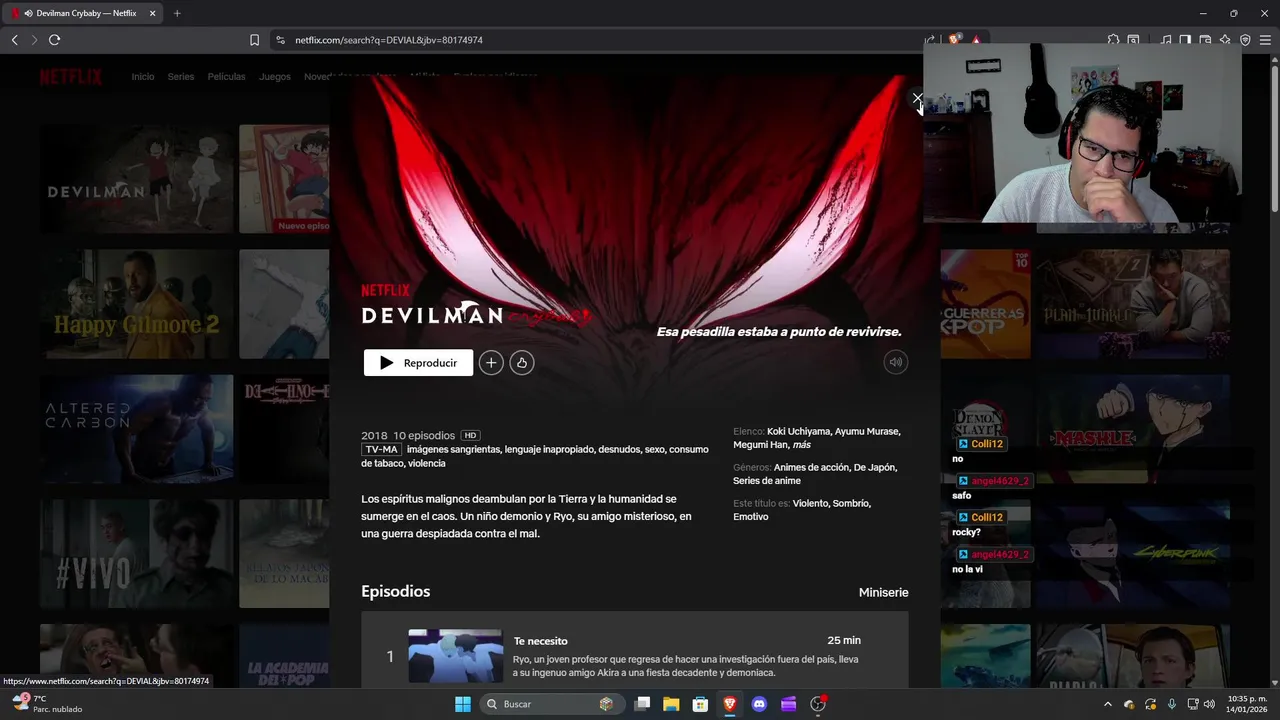1280x720 pixels.
Task: Open Altered Carbon thumbnail
Action: (x=136, y=429)
